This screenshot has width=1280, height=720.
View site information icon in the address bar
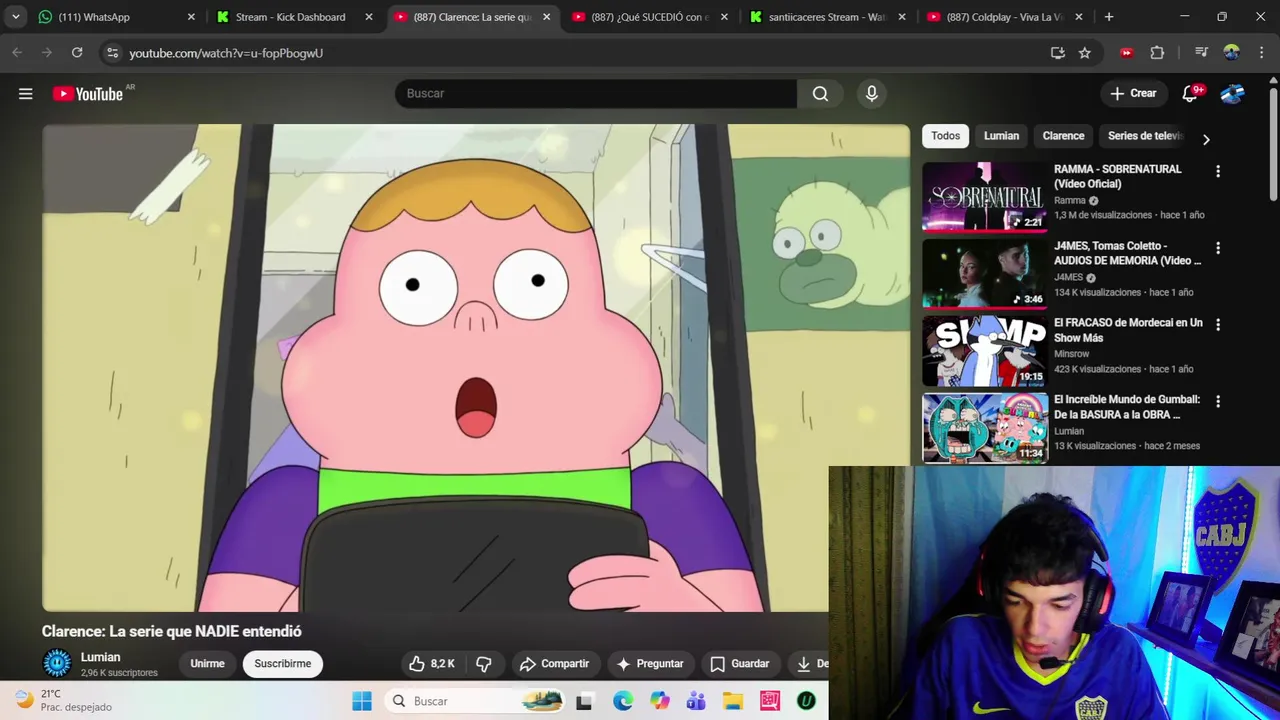click(x=112, y=53)
